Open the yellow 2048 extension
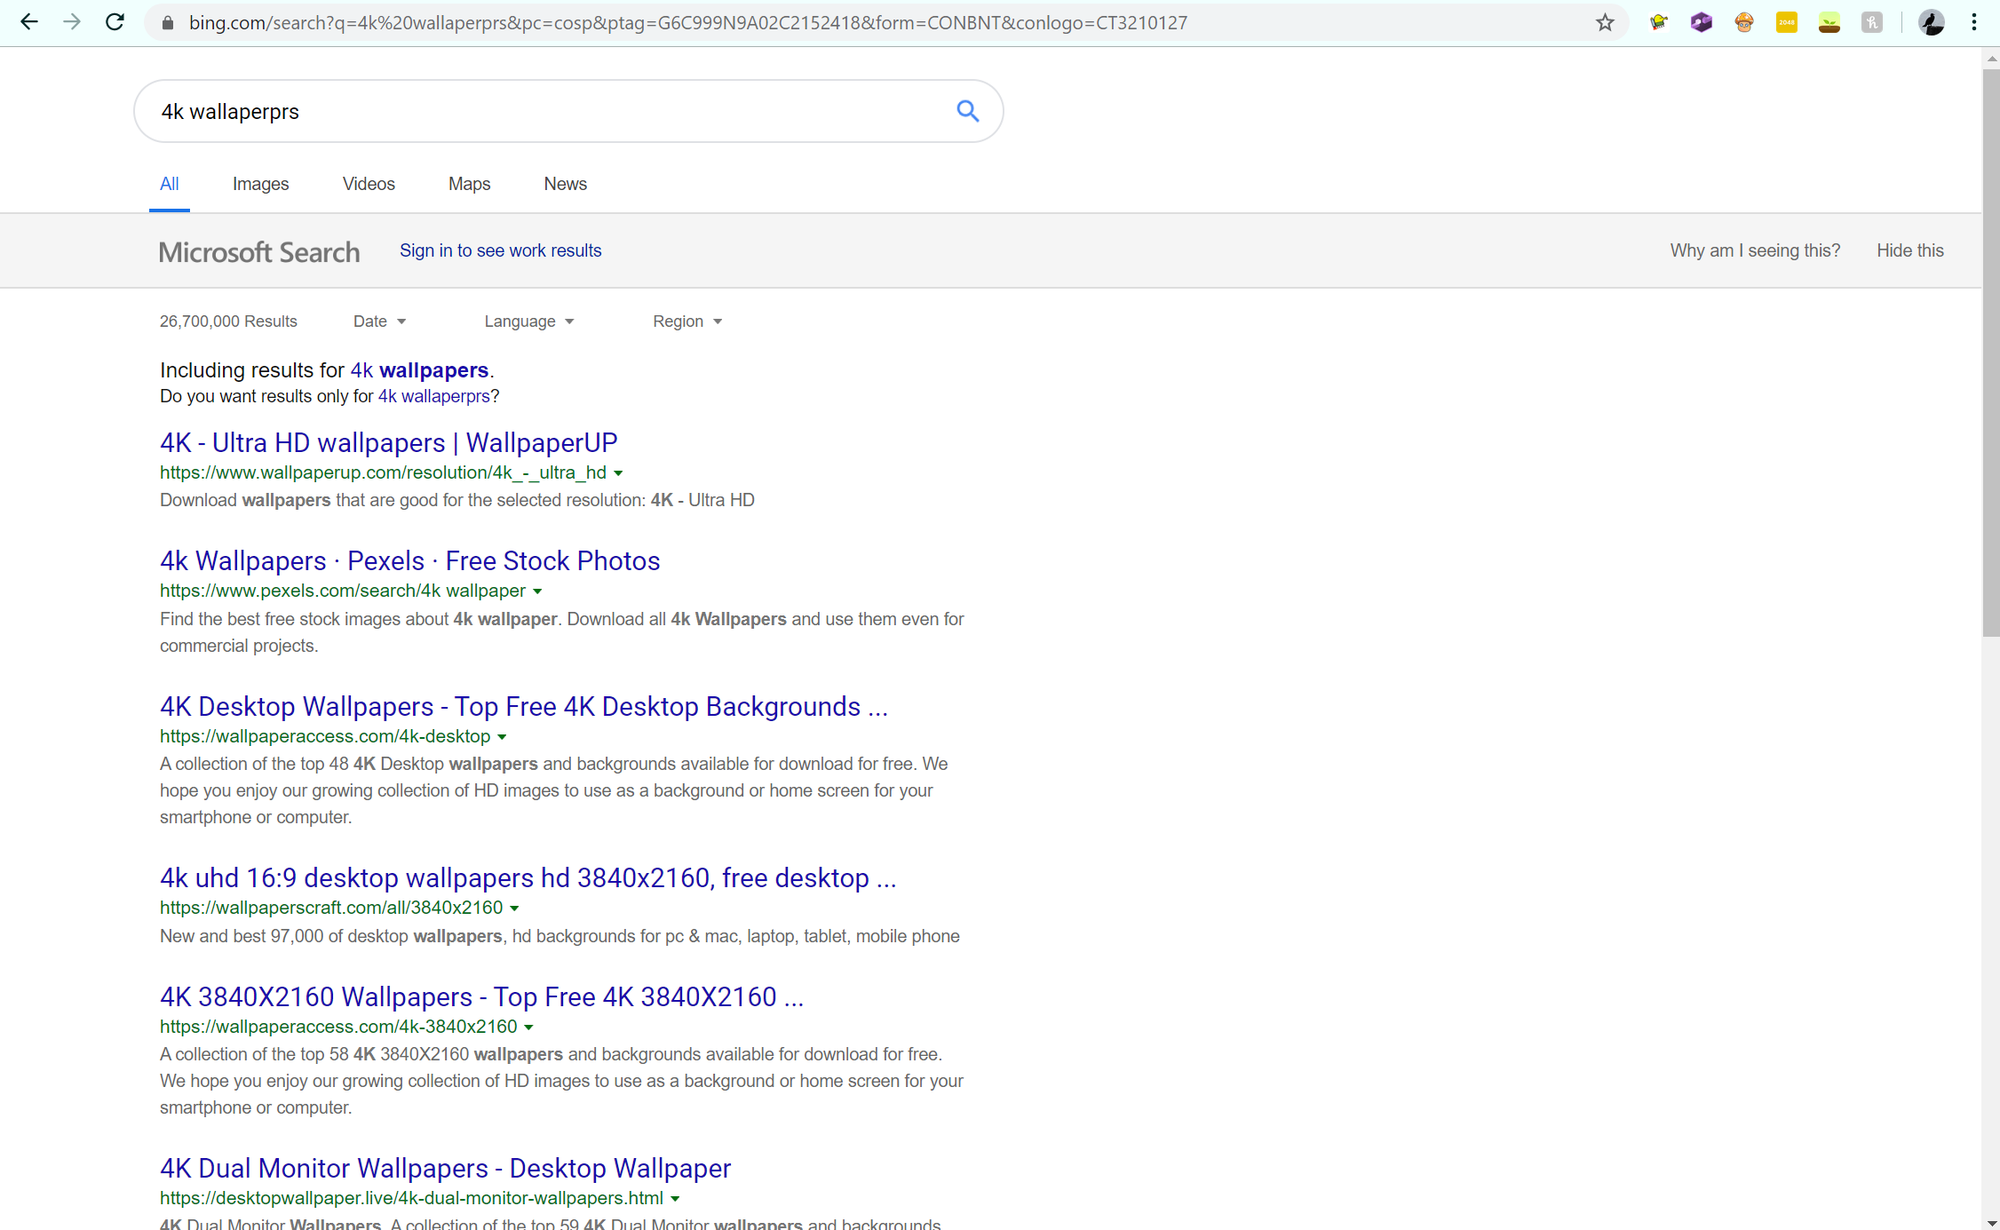Image resolution: width=2000 pixels, height=1230 pixels. pos(1786,22)
